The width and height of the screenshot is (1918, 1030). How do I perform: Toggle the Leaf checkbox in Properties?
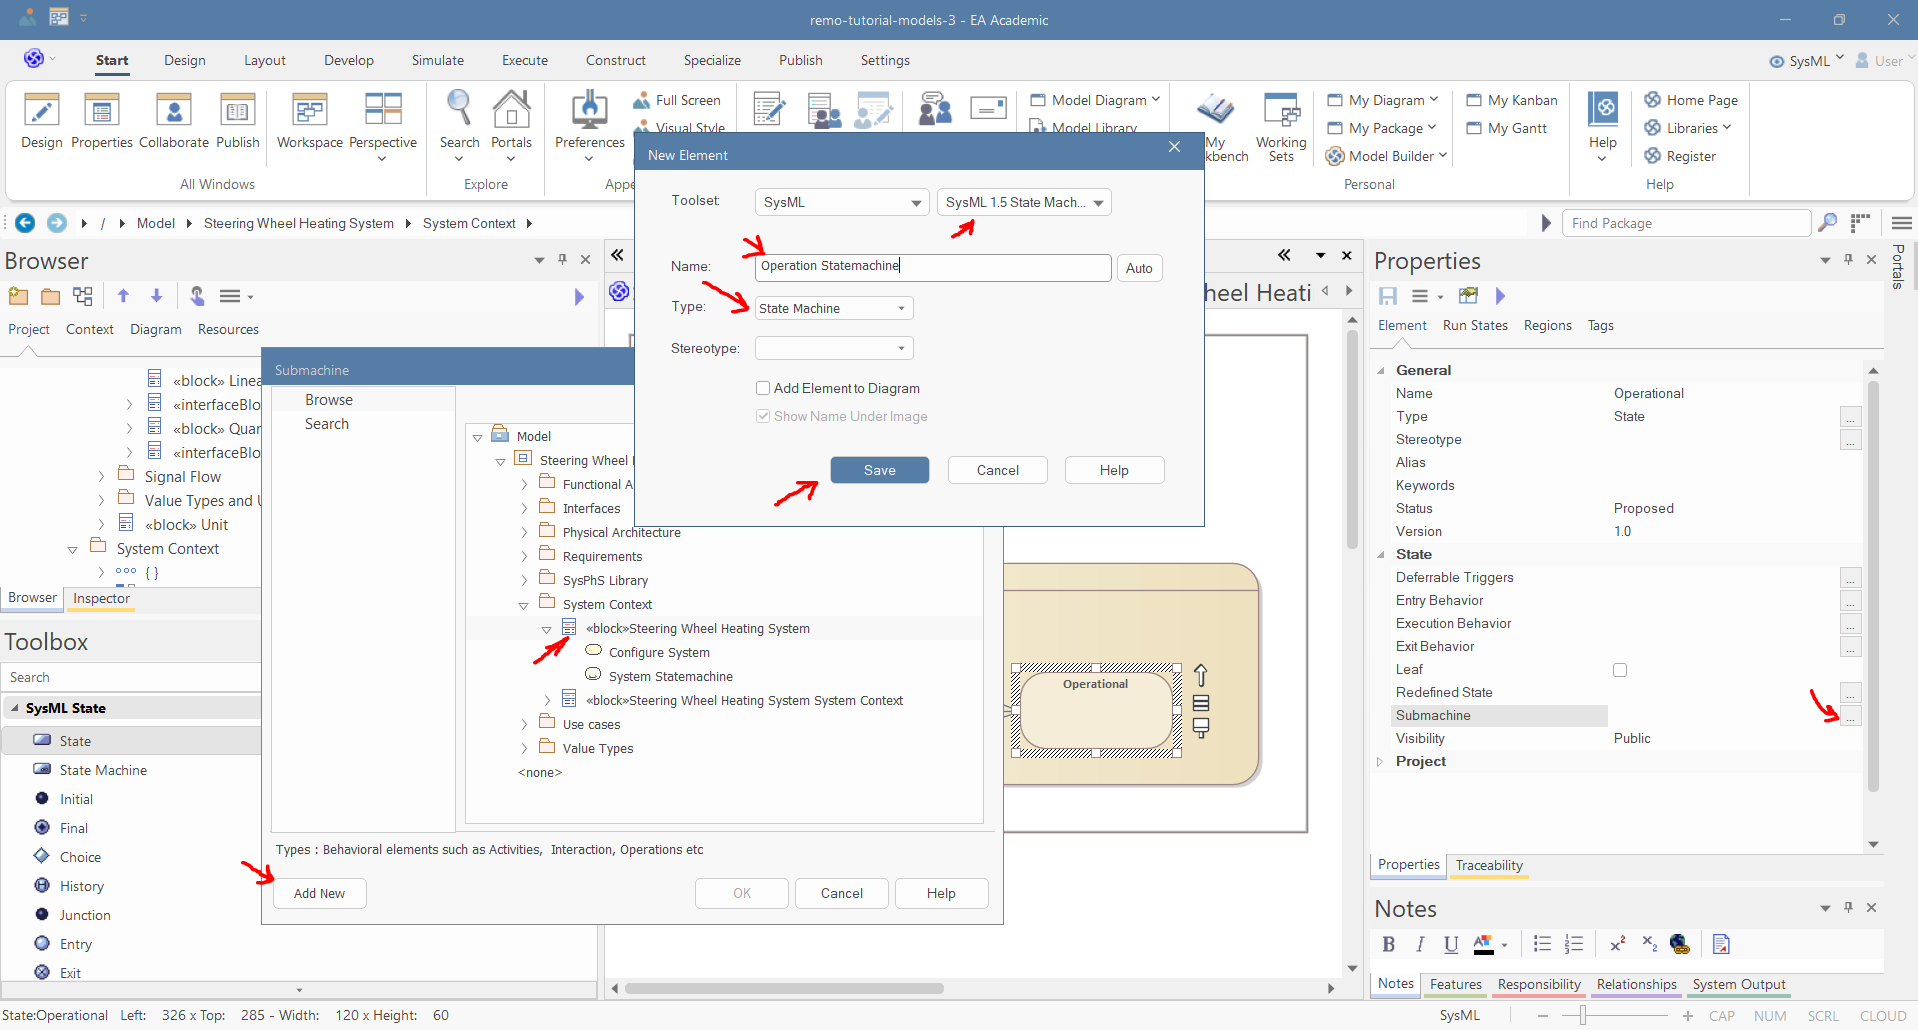(x=1620, y=670)
